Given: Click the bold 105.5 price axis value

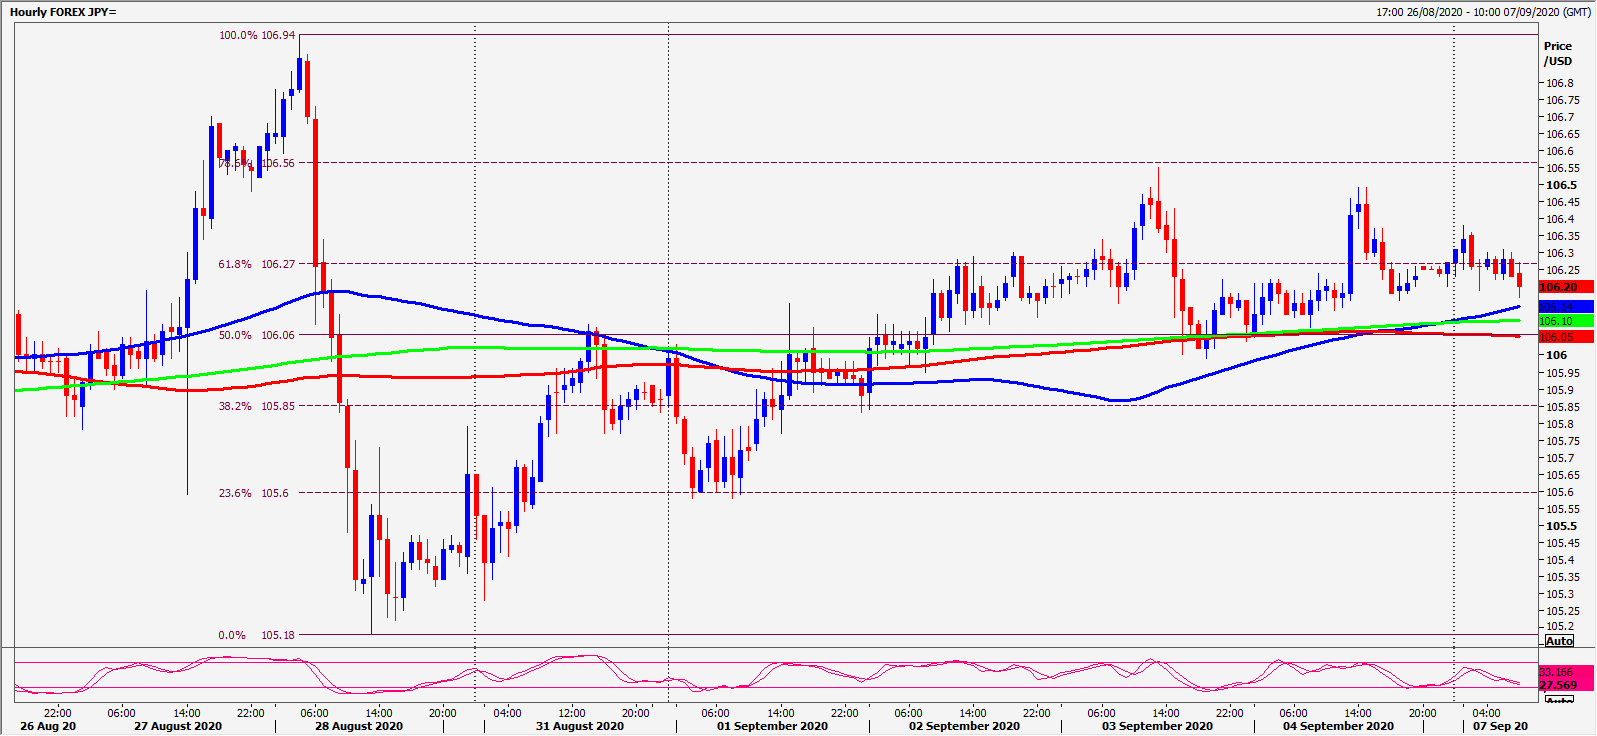Looking at the screenshot, I should pyautogui.click(x=1561, y=526).
